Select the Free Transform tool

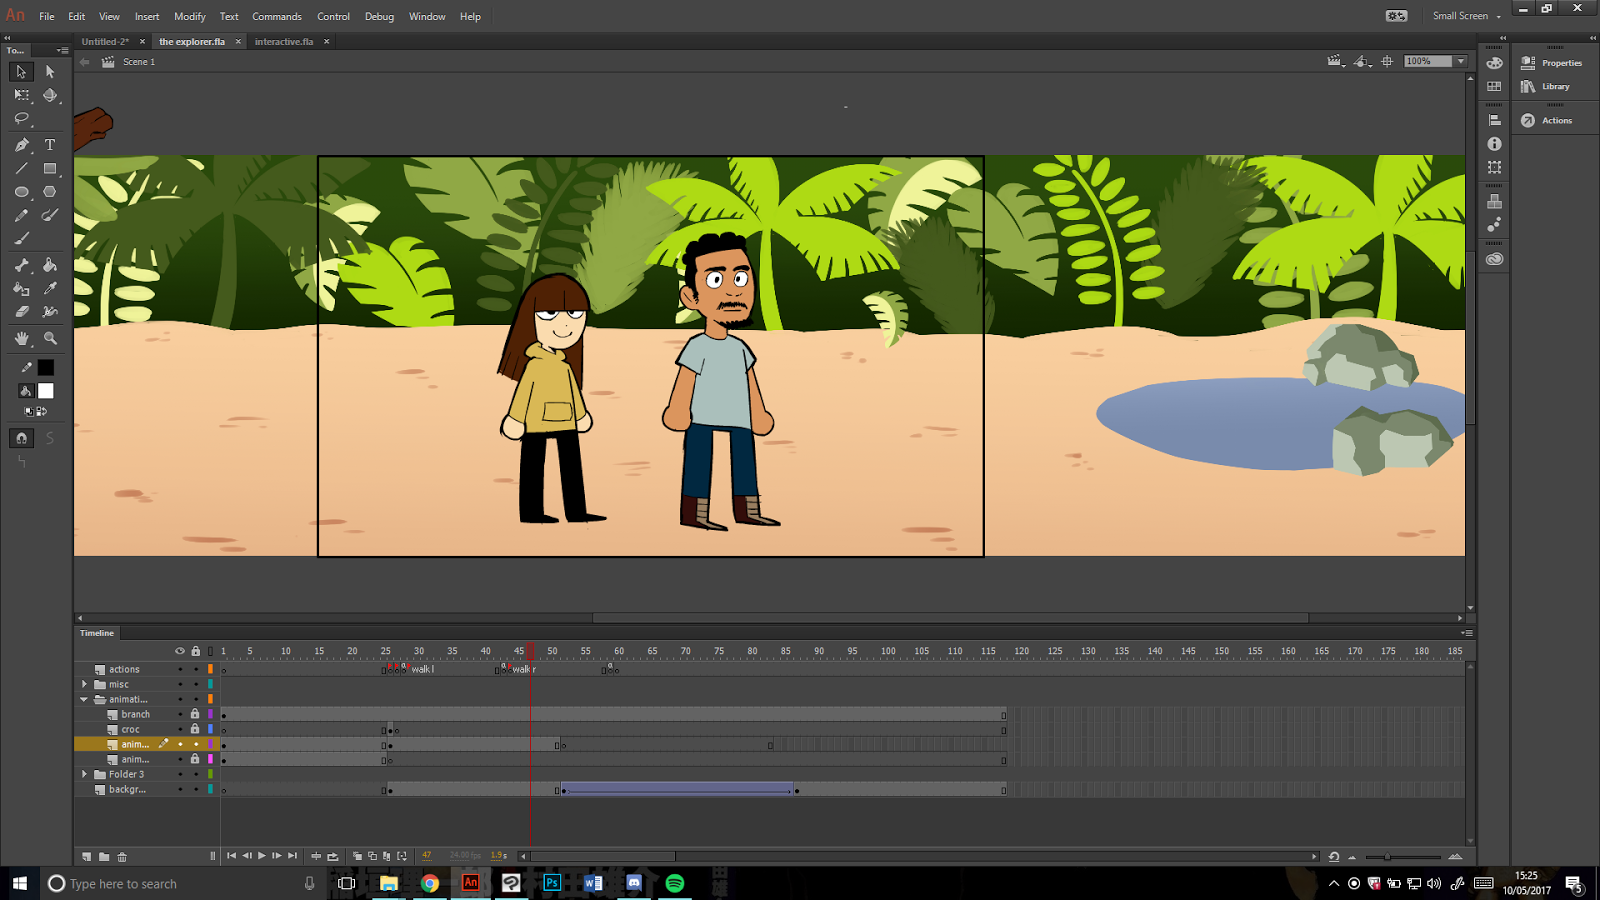[20, 95]
